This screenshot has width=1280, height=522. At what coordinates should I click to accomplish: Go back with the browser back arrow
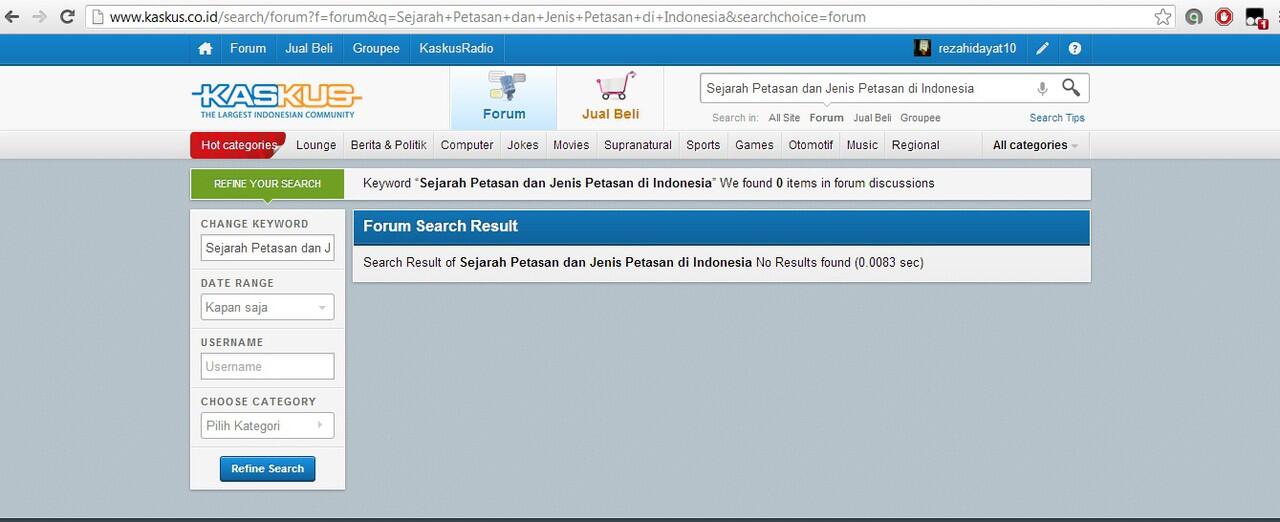(12, 17)
